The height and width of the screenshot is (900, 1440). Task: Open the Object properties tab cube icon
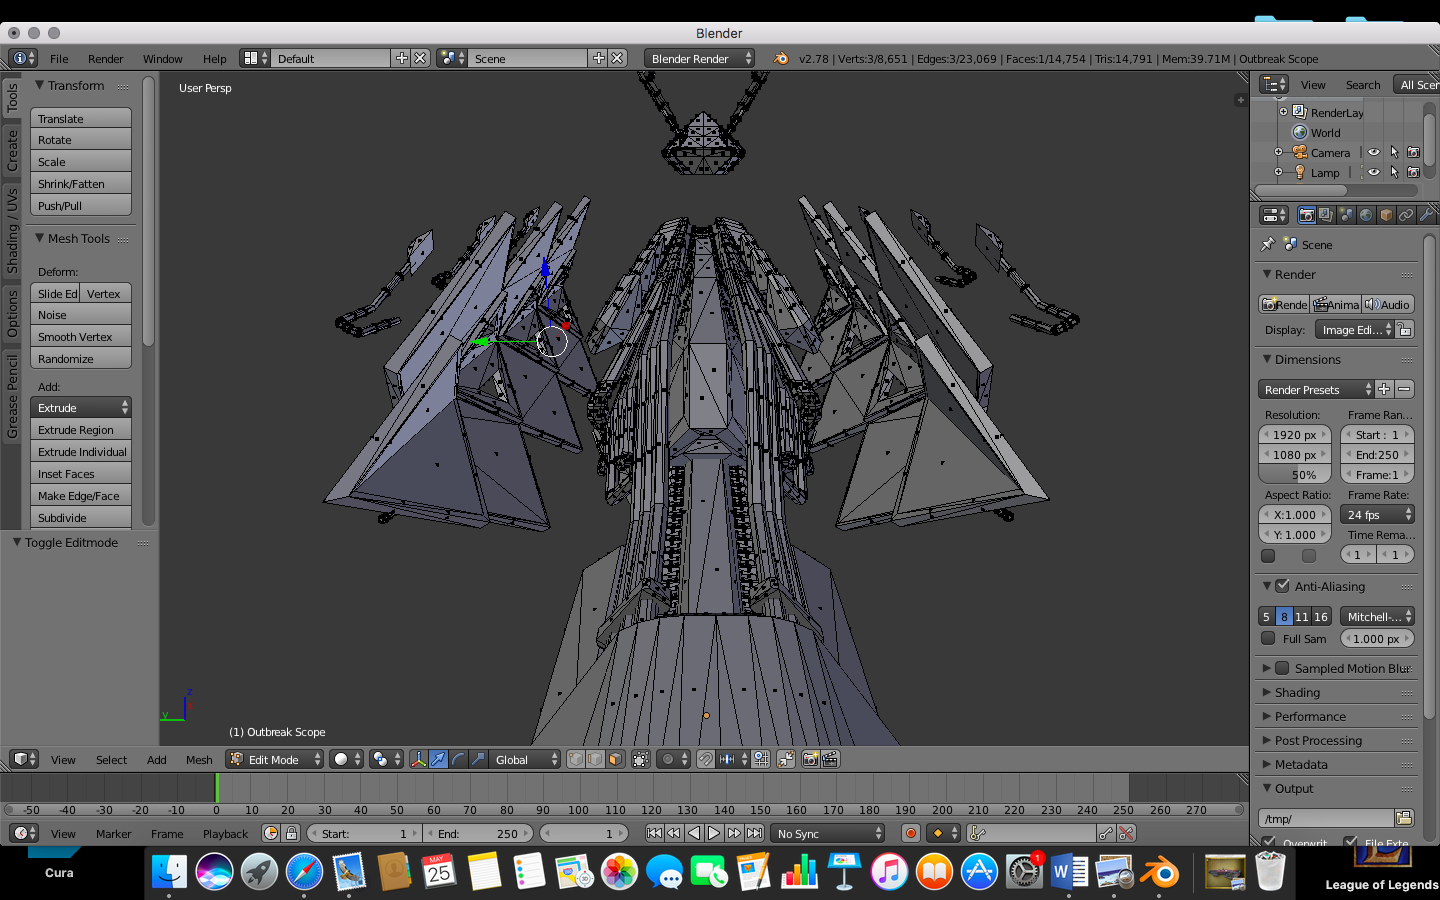tap(1386, 215)
